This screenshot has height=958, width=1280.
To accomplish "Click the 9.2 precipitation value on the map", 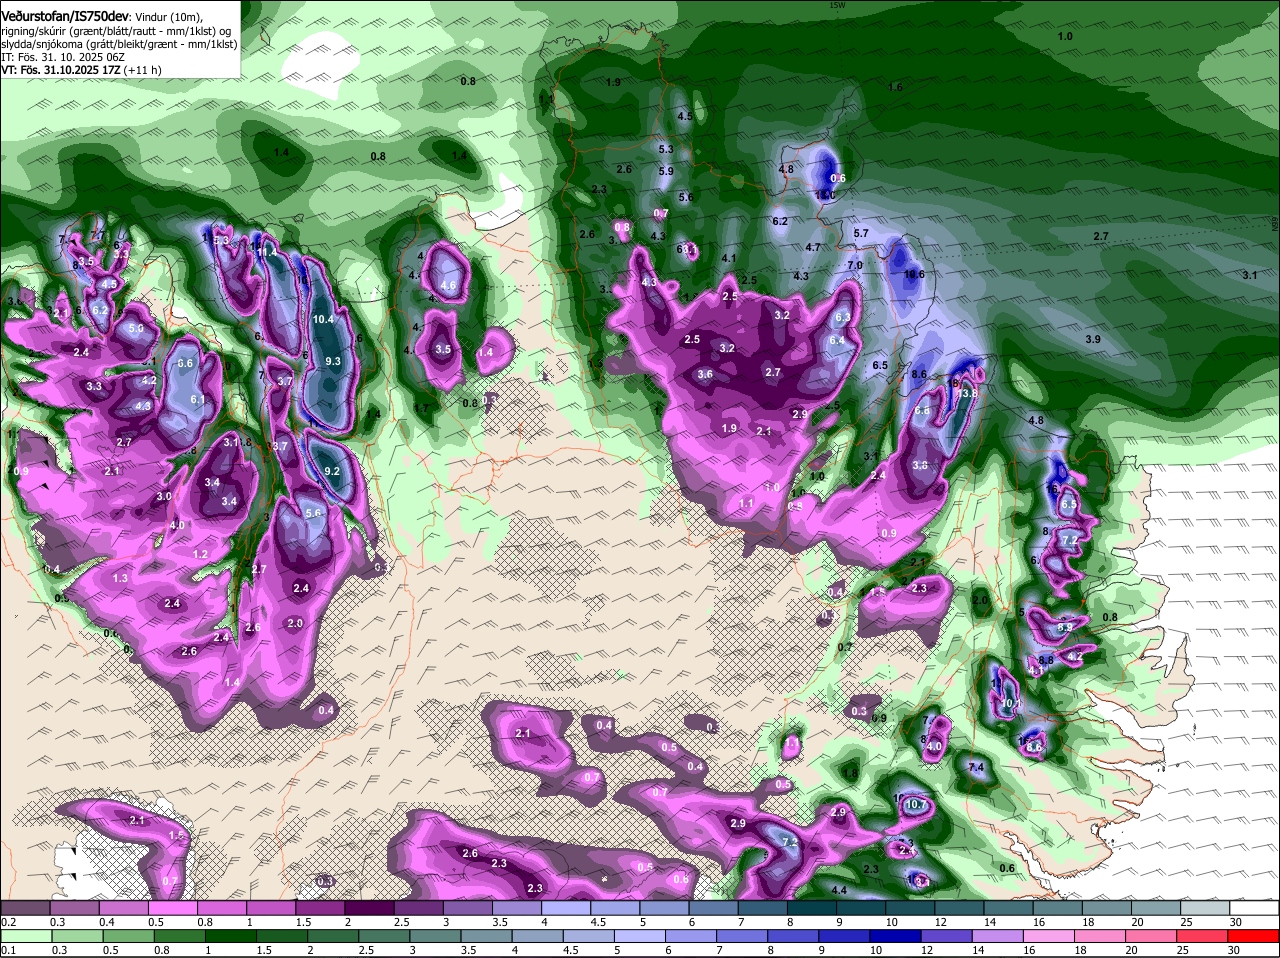I will [x=333, y=472].
